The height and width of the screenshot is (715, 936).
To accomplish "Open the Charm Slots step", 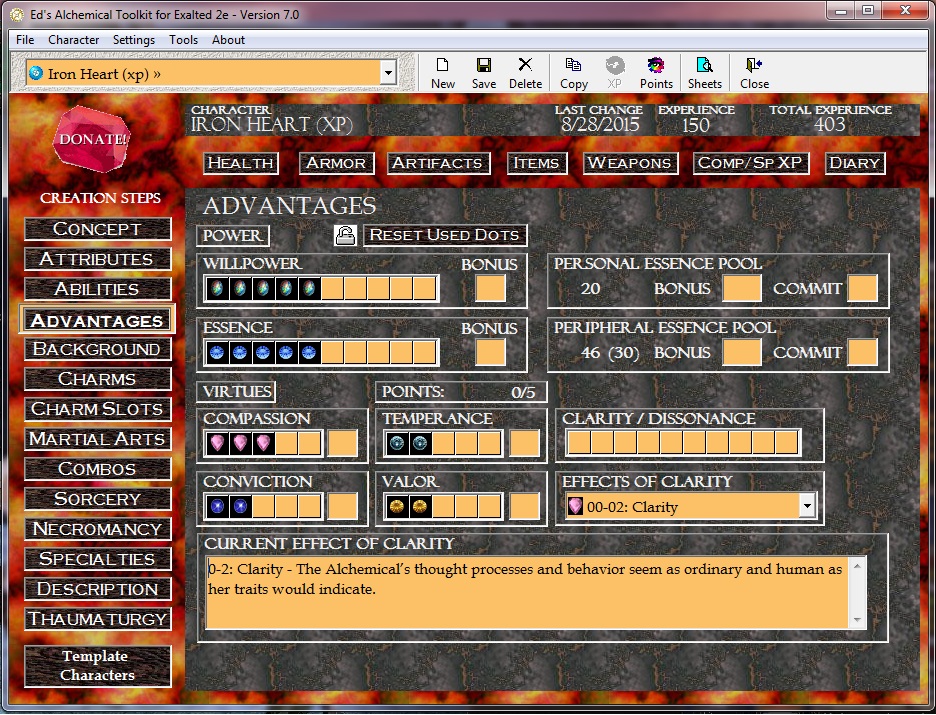I will [x=97, y=409].
